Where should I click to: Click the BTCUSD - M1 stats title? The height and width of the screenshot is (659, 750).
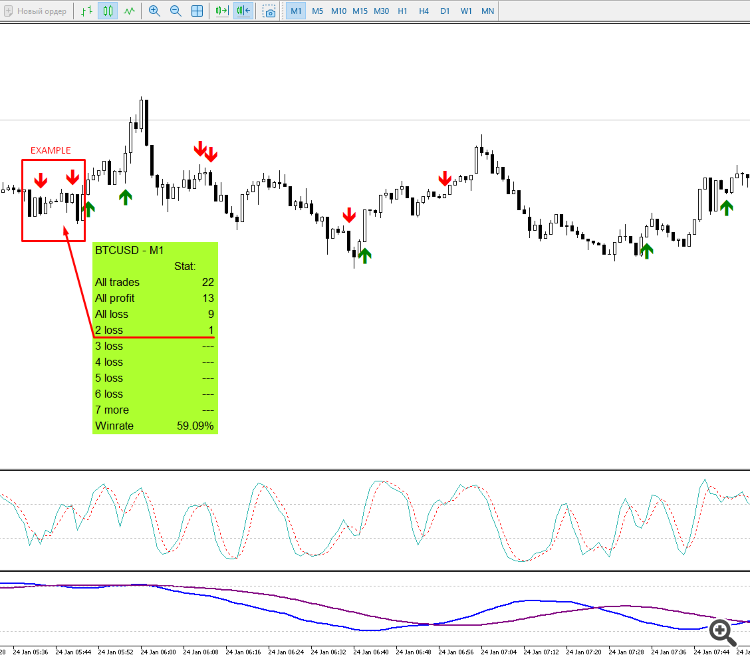point(129,250)
